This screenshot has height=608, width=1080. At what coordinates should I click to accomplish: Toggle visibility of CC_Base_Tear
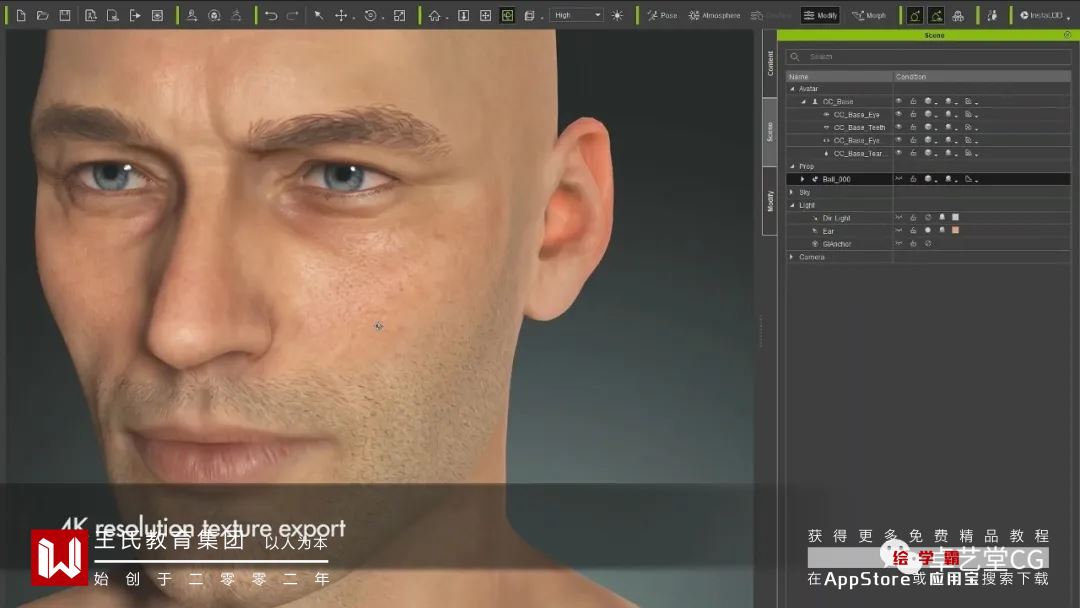coord(899,153)
